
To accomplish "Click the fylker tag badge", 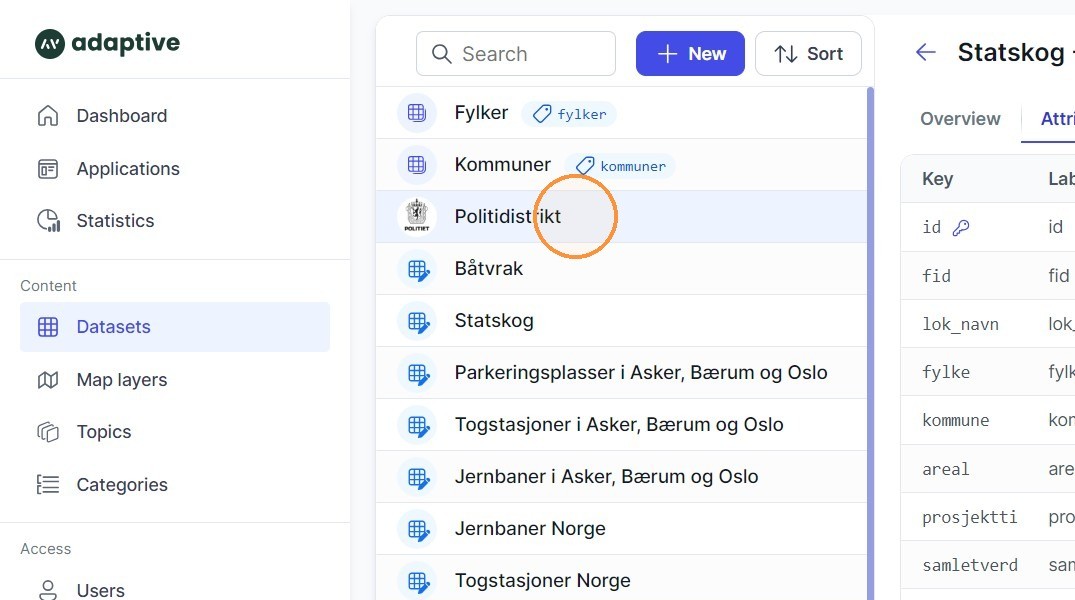I will (569, 114).
